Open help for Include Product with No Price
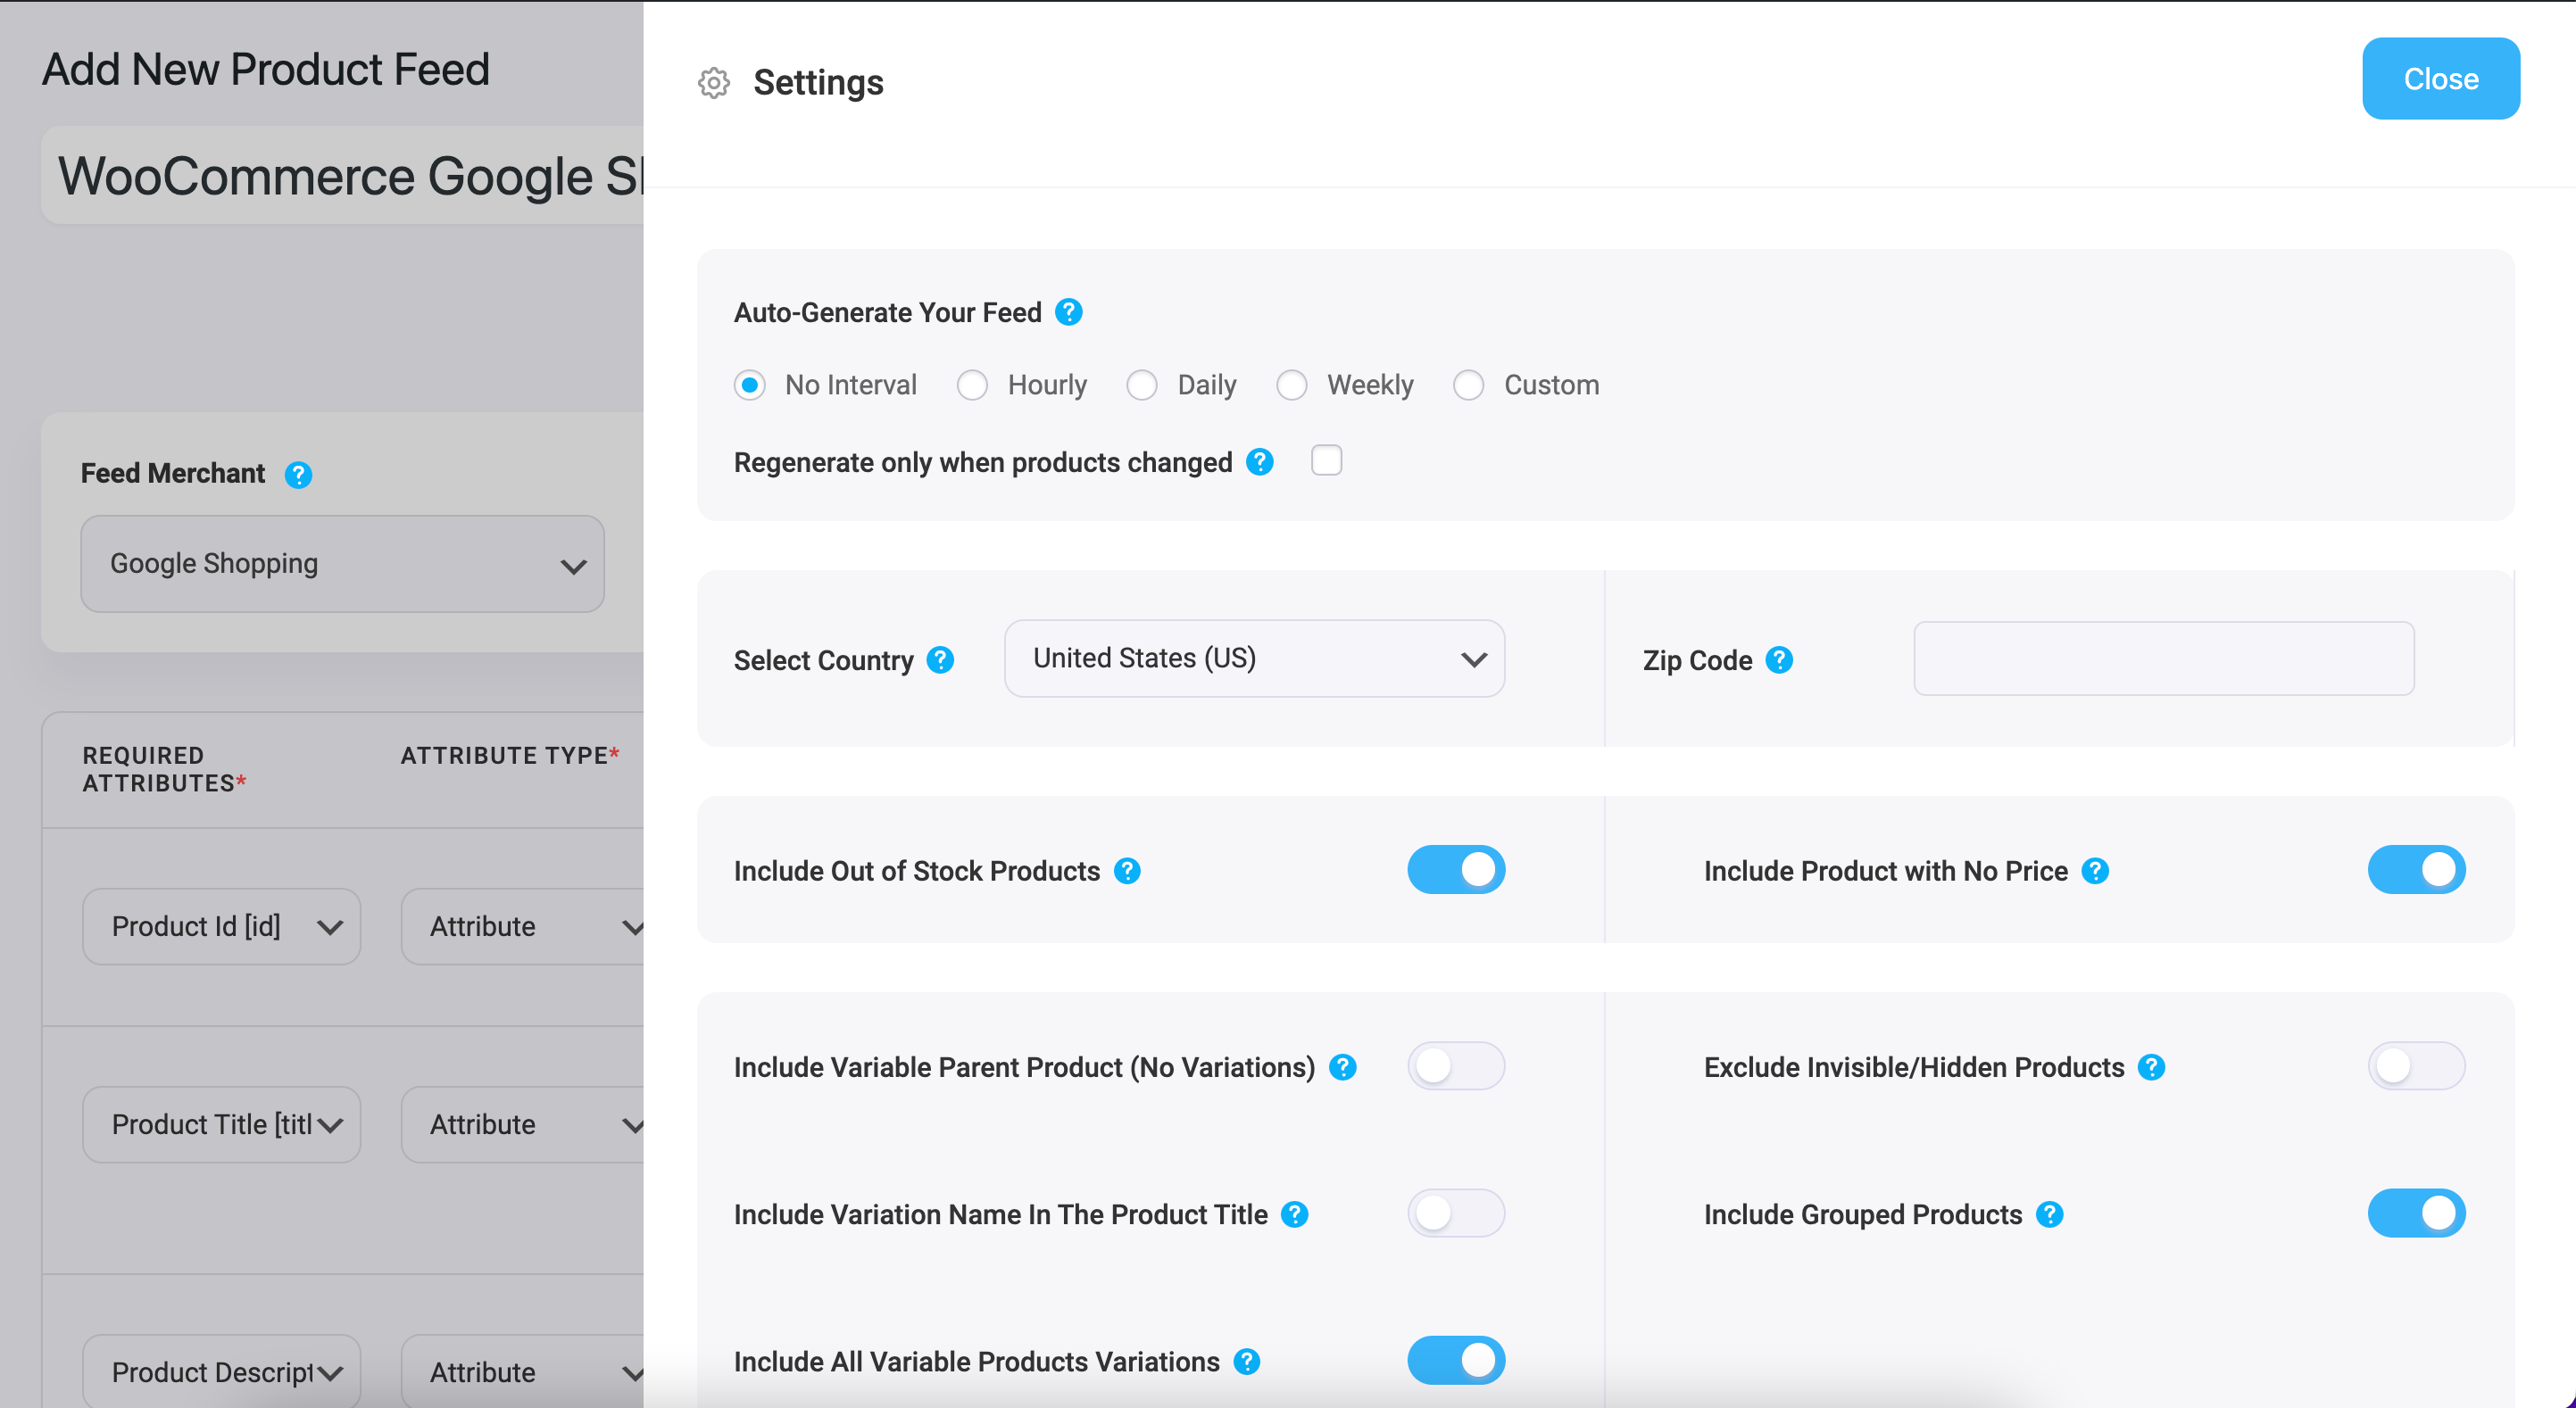 (x=2095, y=871)
